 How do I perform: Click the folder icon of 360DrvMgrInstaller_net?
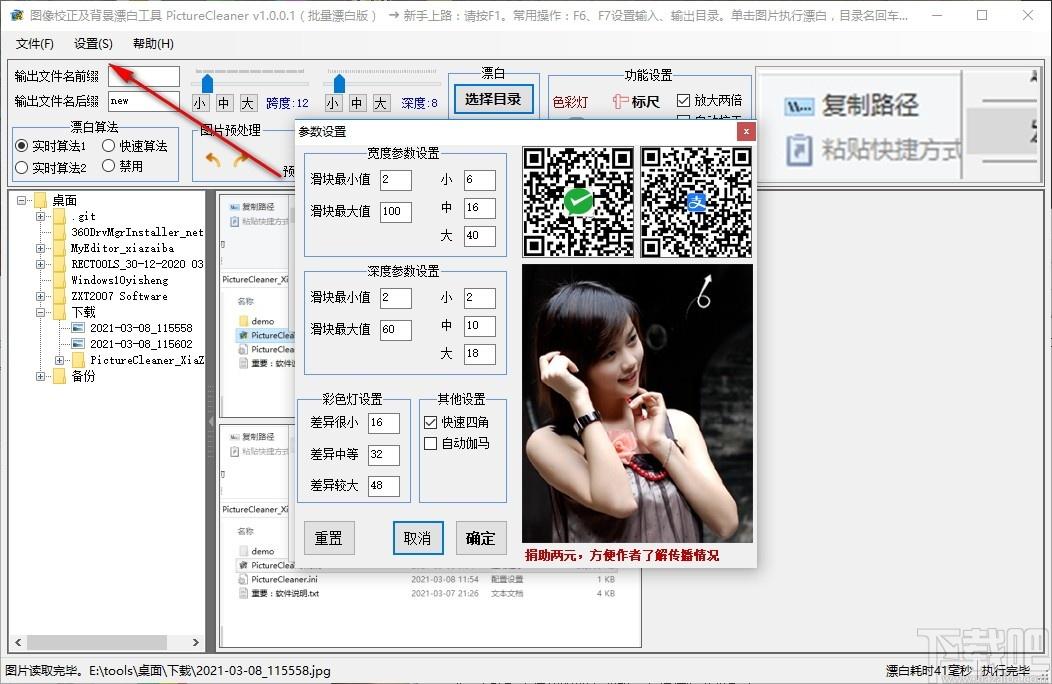[59, 232]
